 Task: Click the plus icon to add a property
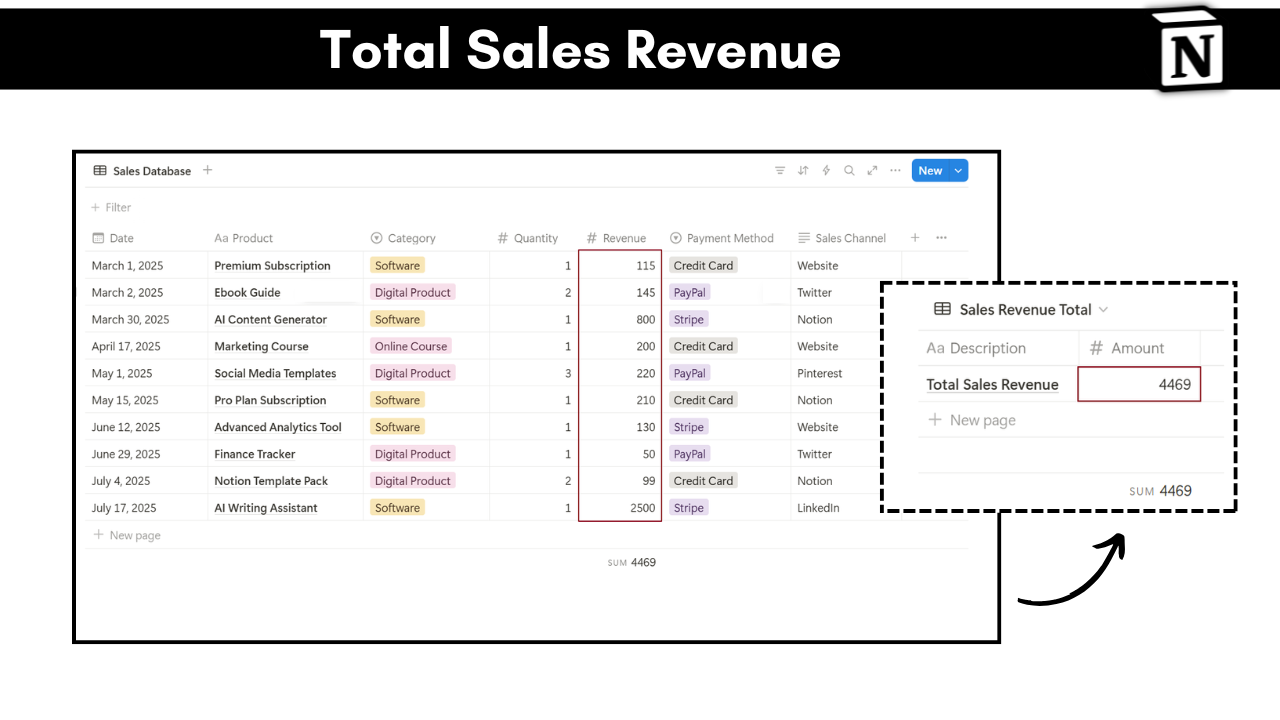[914, 238]
